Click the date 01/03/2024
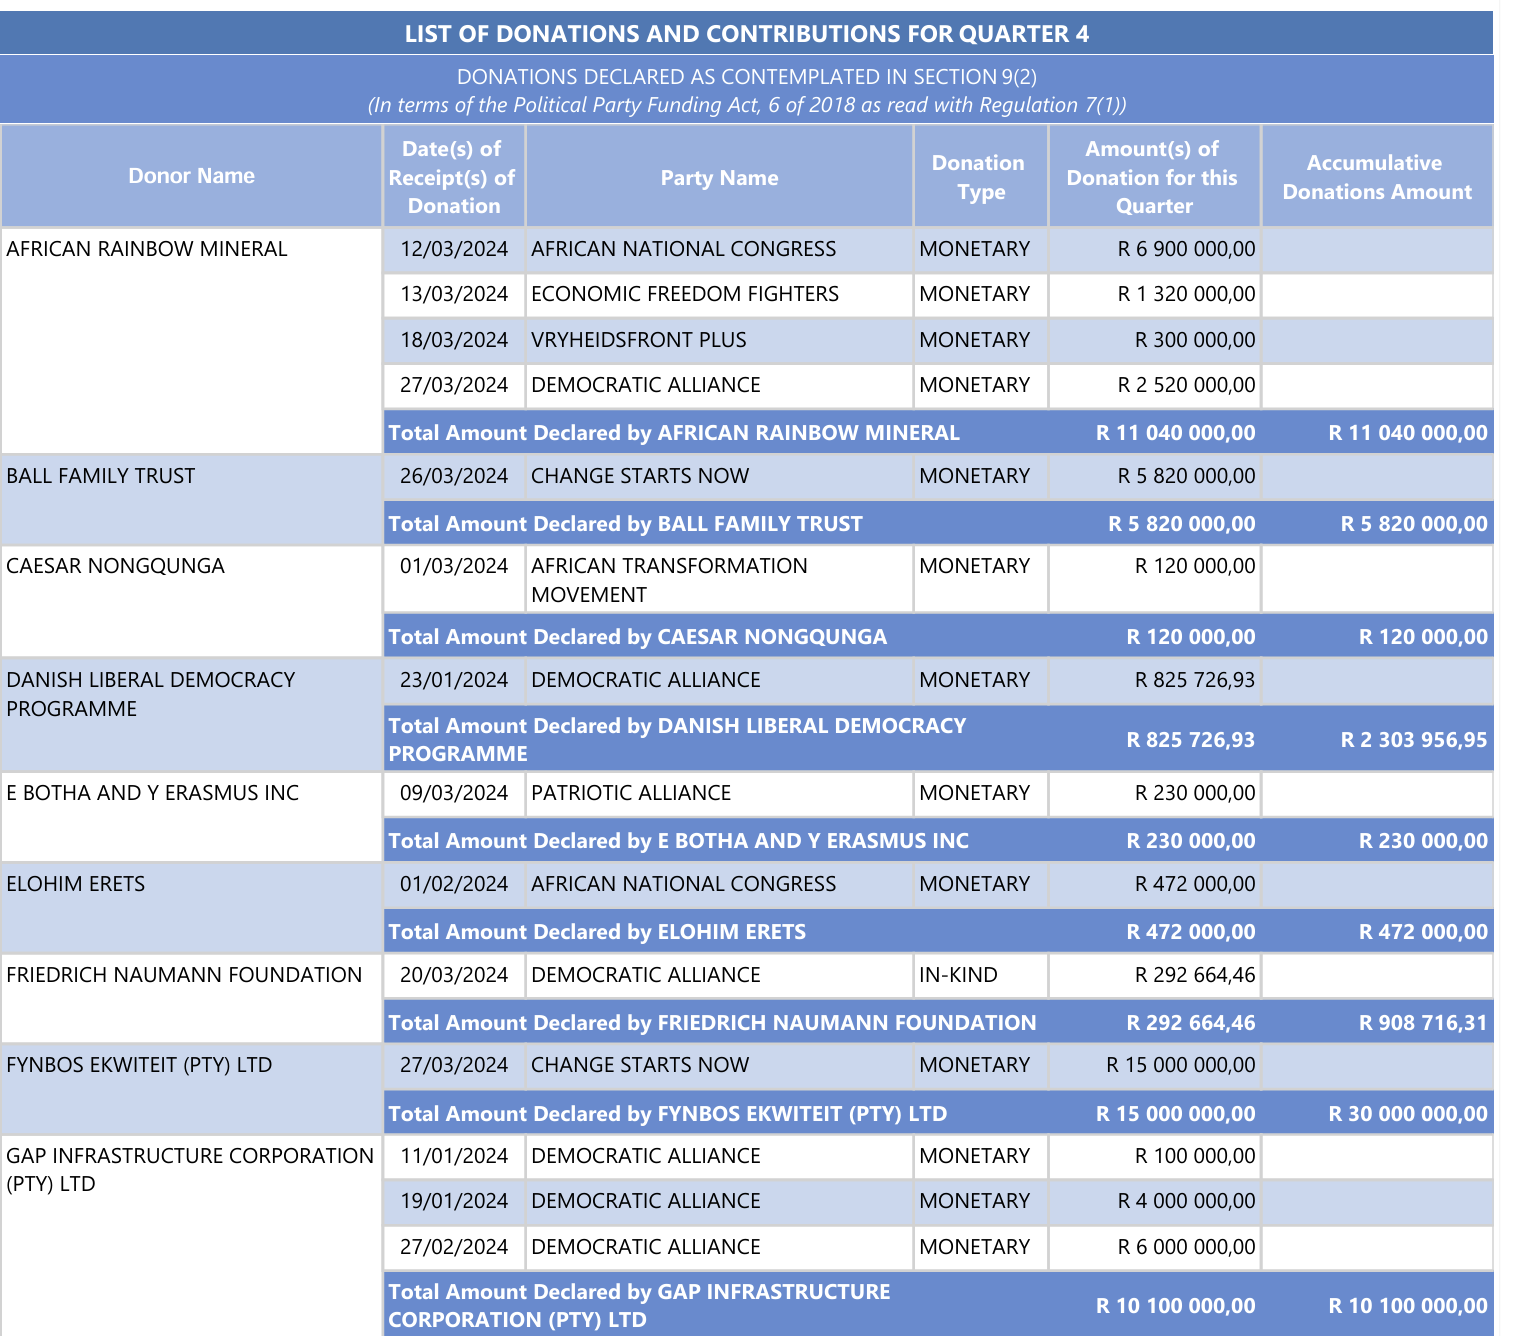 click(x=454, y=566)
